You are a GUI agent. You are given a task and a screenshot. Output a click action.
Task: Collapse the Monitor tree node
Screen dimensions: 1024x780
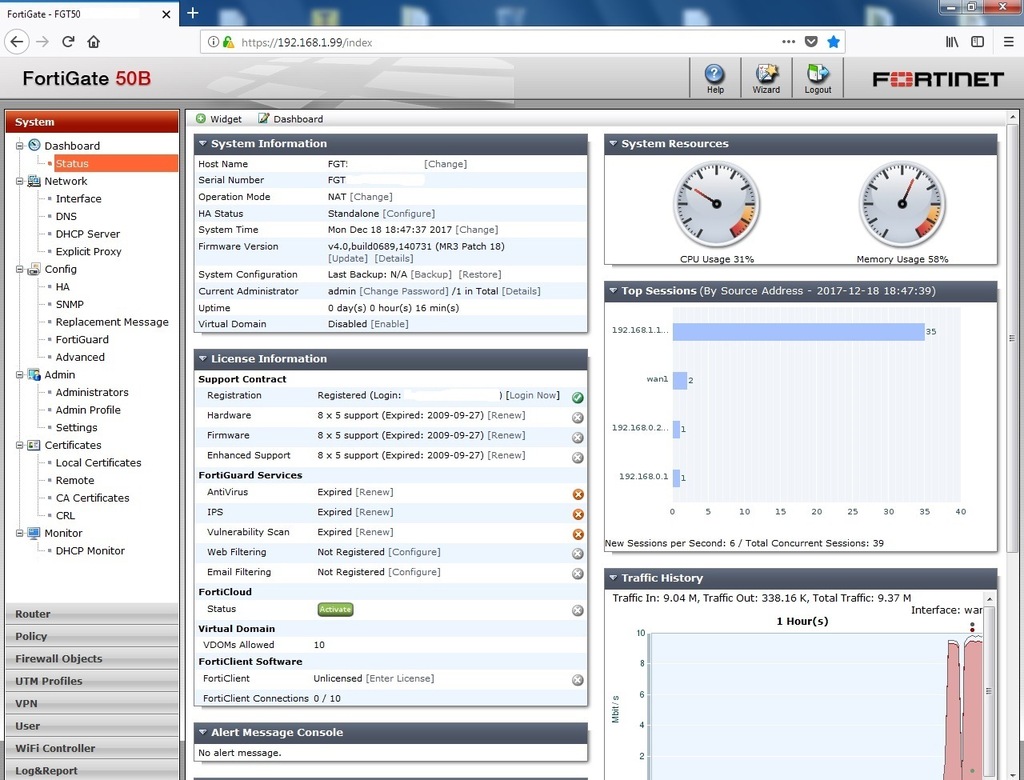tap(20, 533)
